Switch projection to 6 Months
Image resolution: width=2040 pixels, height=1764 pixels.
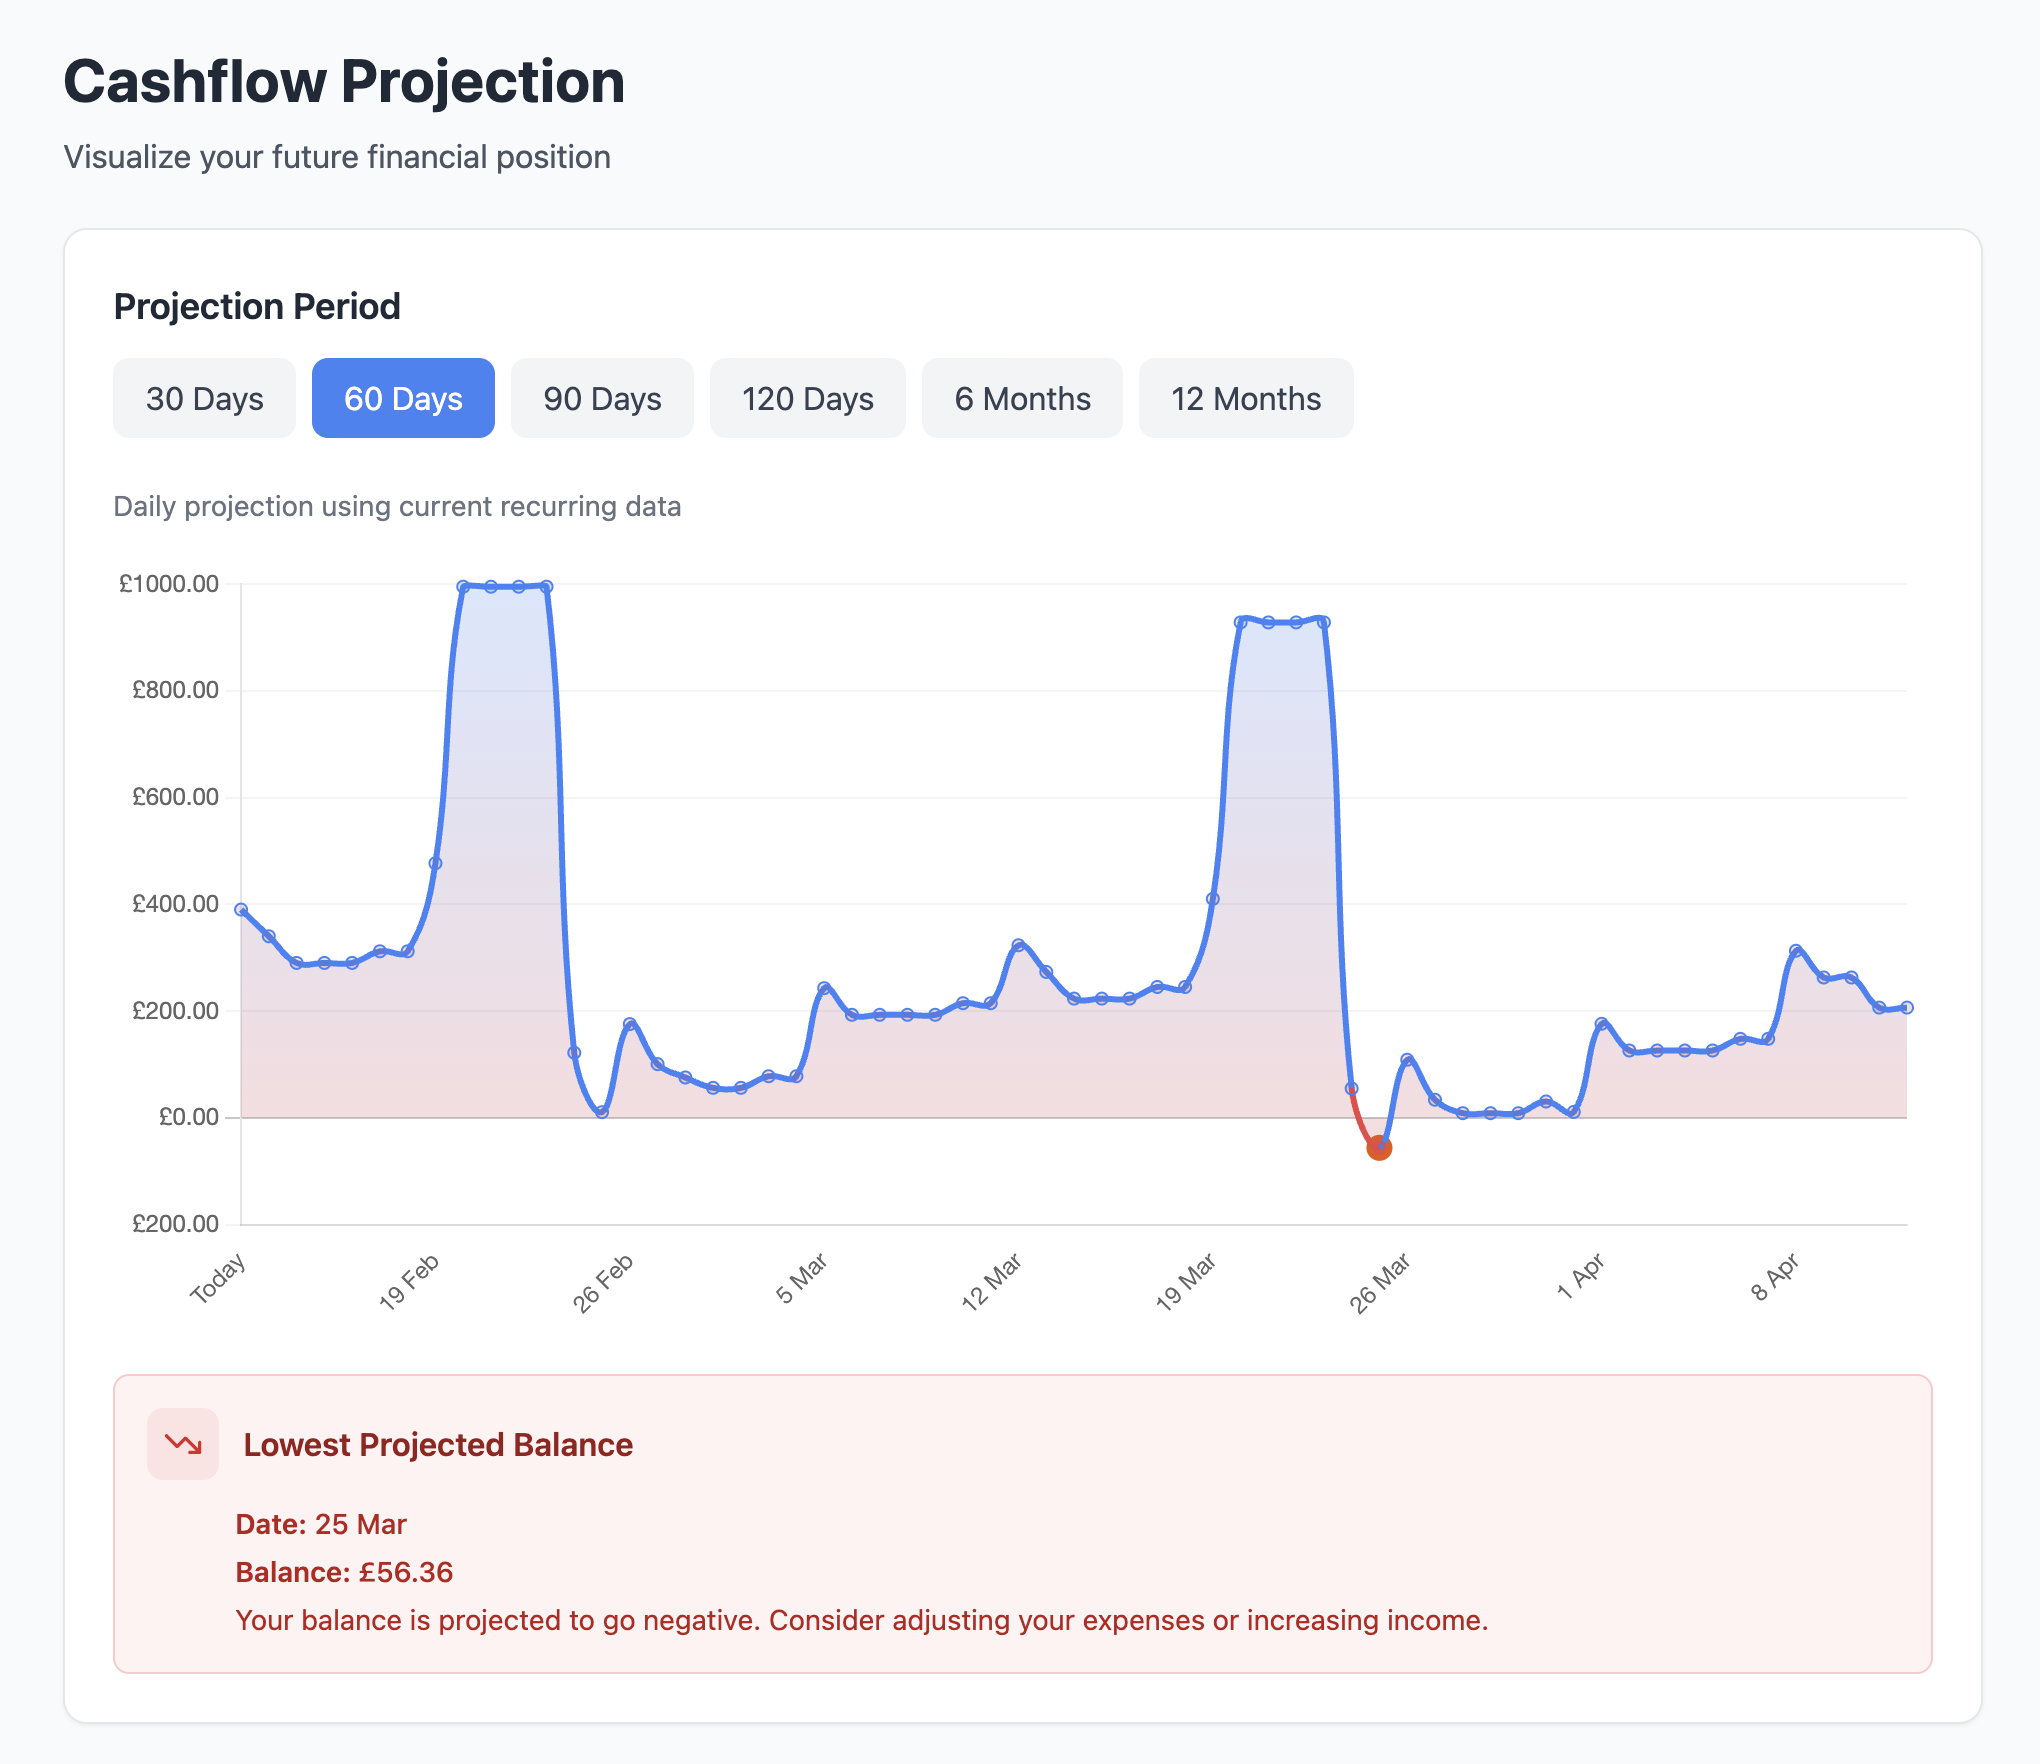[1021, 398]
